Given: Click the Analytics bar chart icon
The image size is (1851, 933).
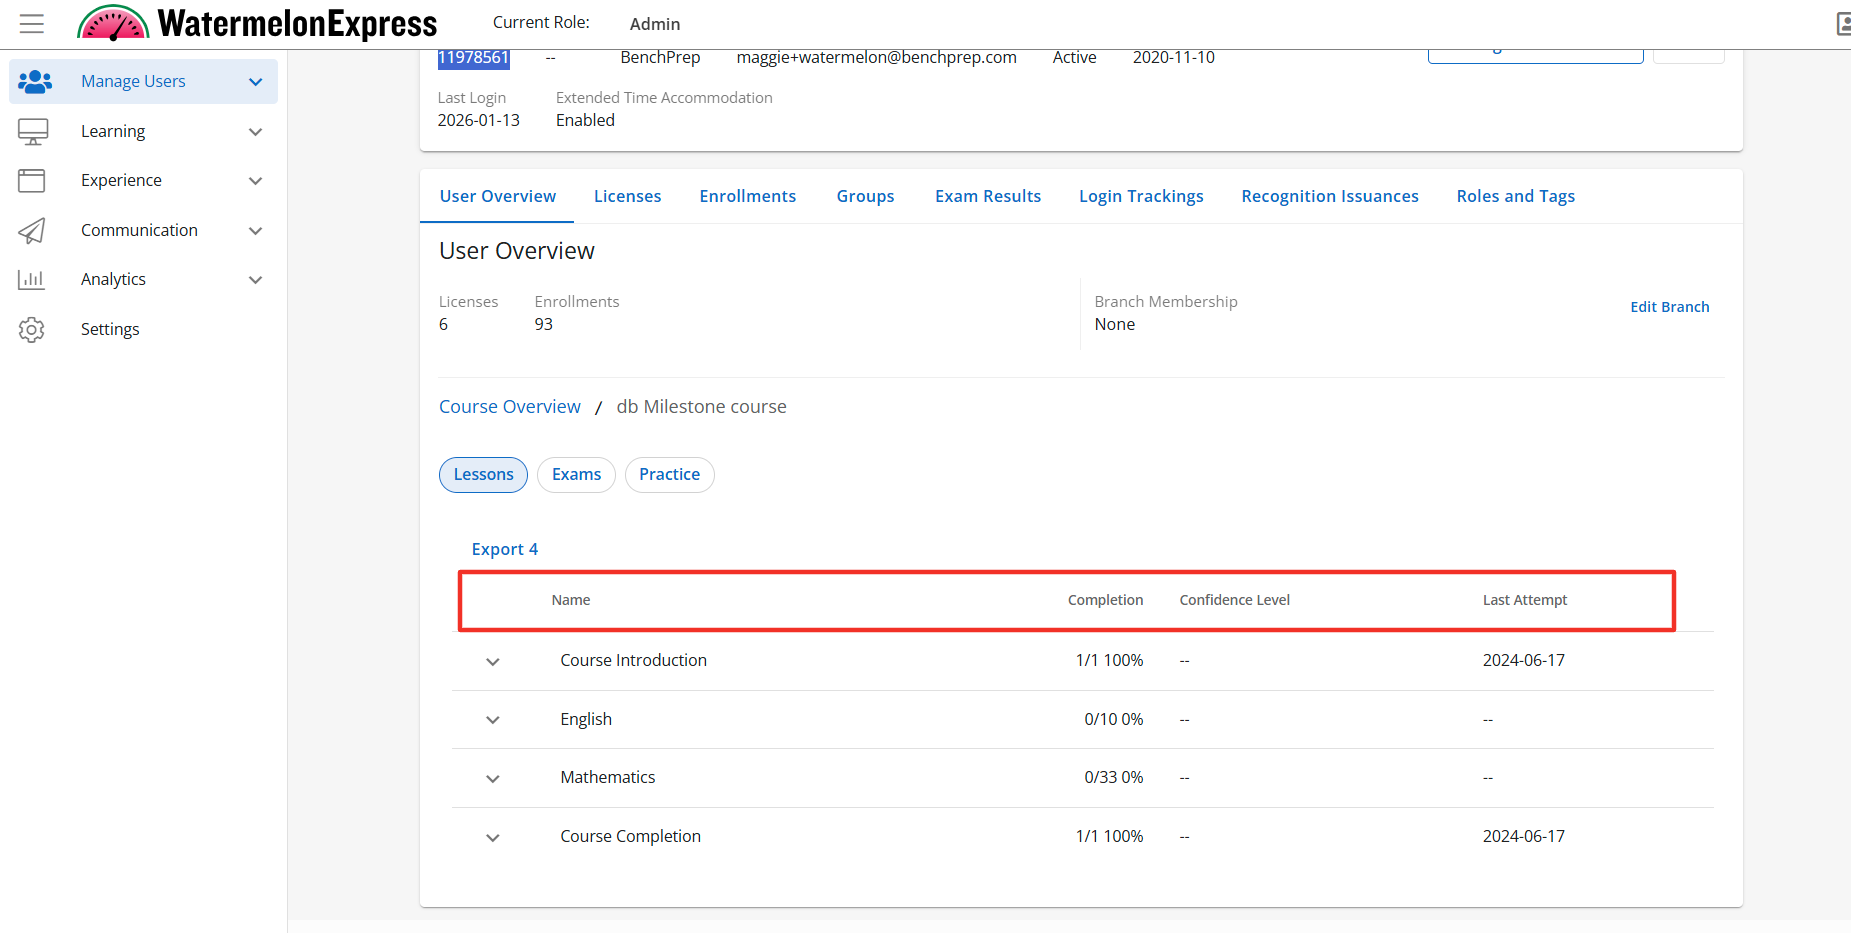Looking at the screenshot, I should pos(32,280).
